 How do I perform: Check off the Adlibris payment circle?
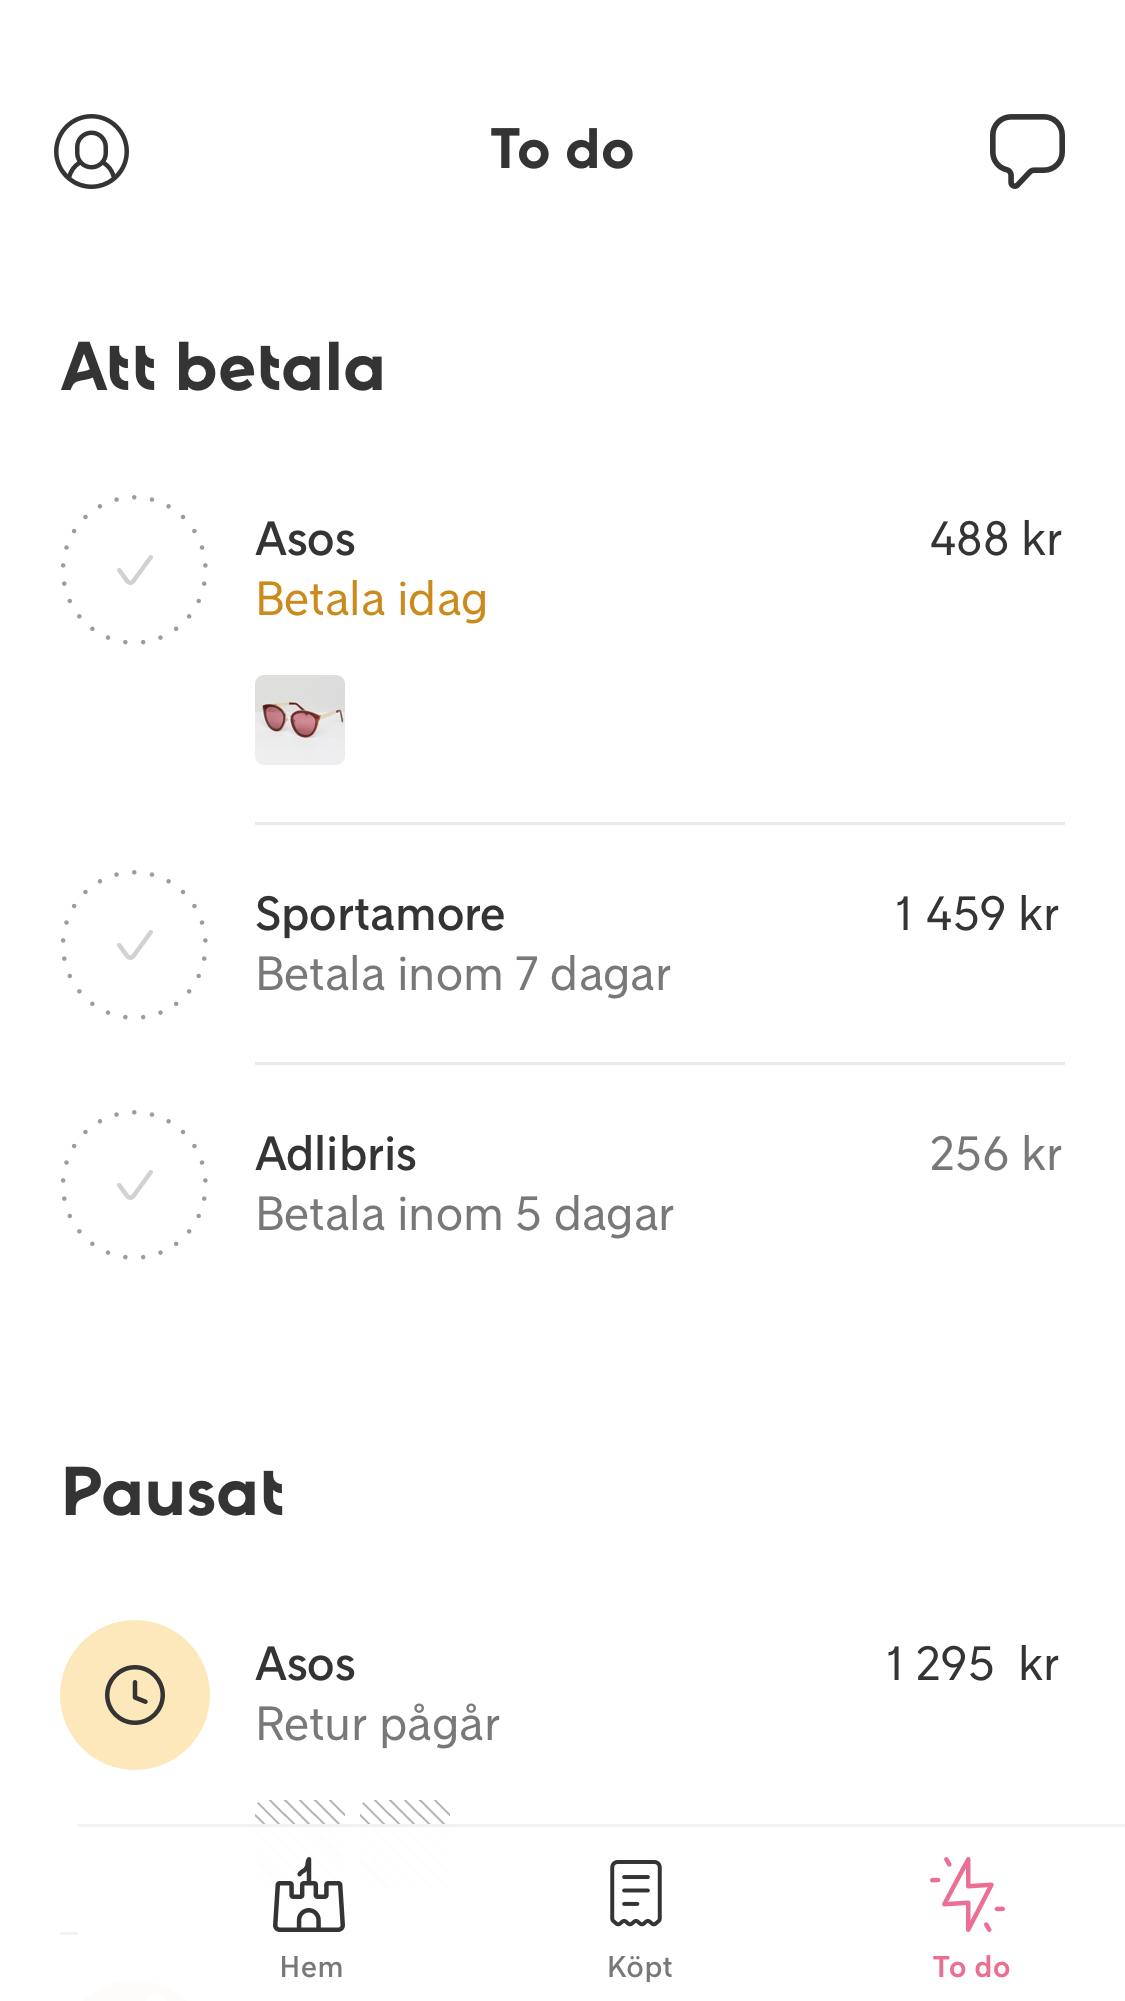pos(135,1185)
